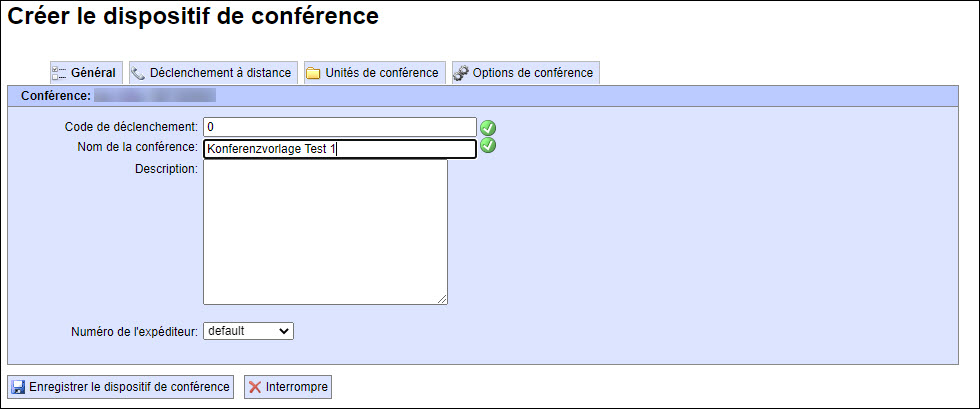This screenshot has height=409, width=980.
Task: Go to the Unités de conférence tab
Action: tap(374, 73)
